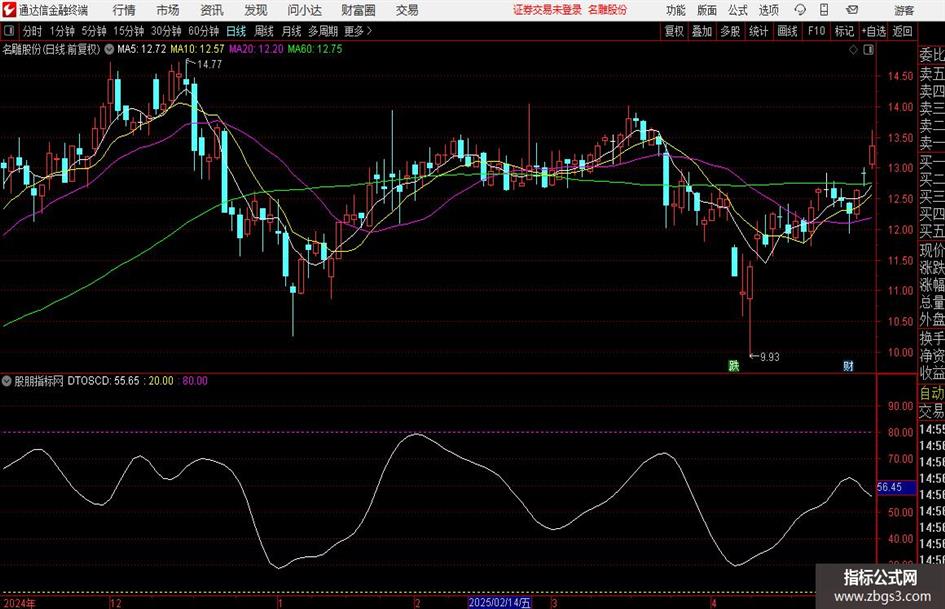Viewport: 945px width, 609px height.
Task: Open the customer service headset icon
Action: tap(800, 10)
